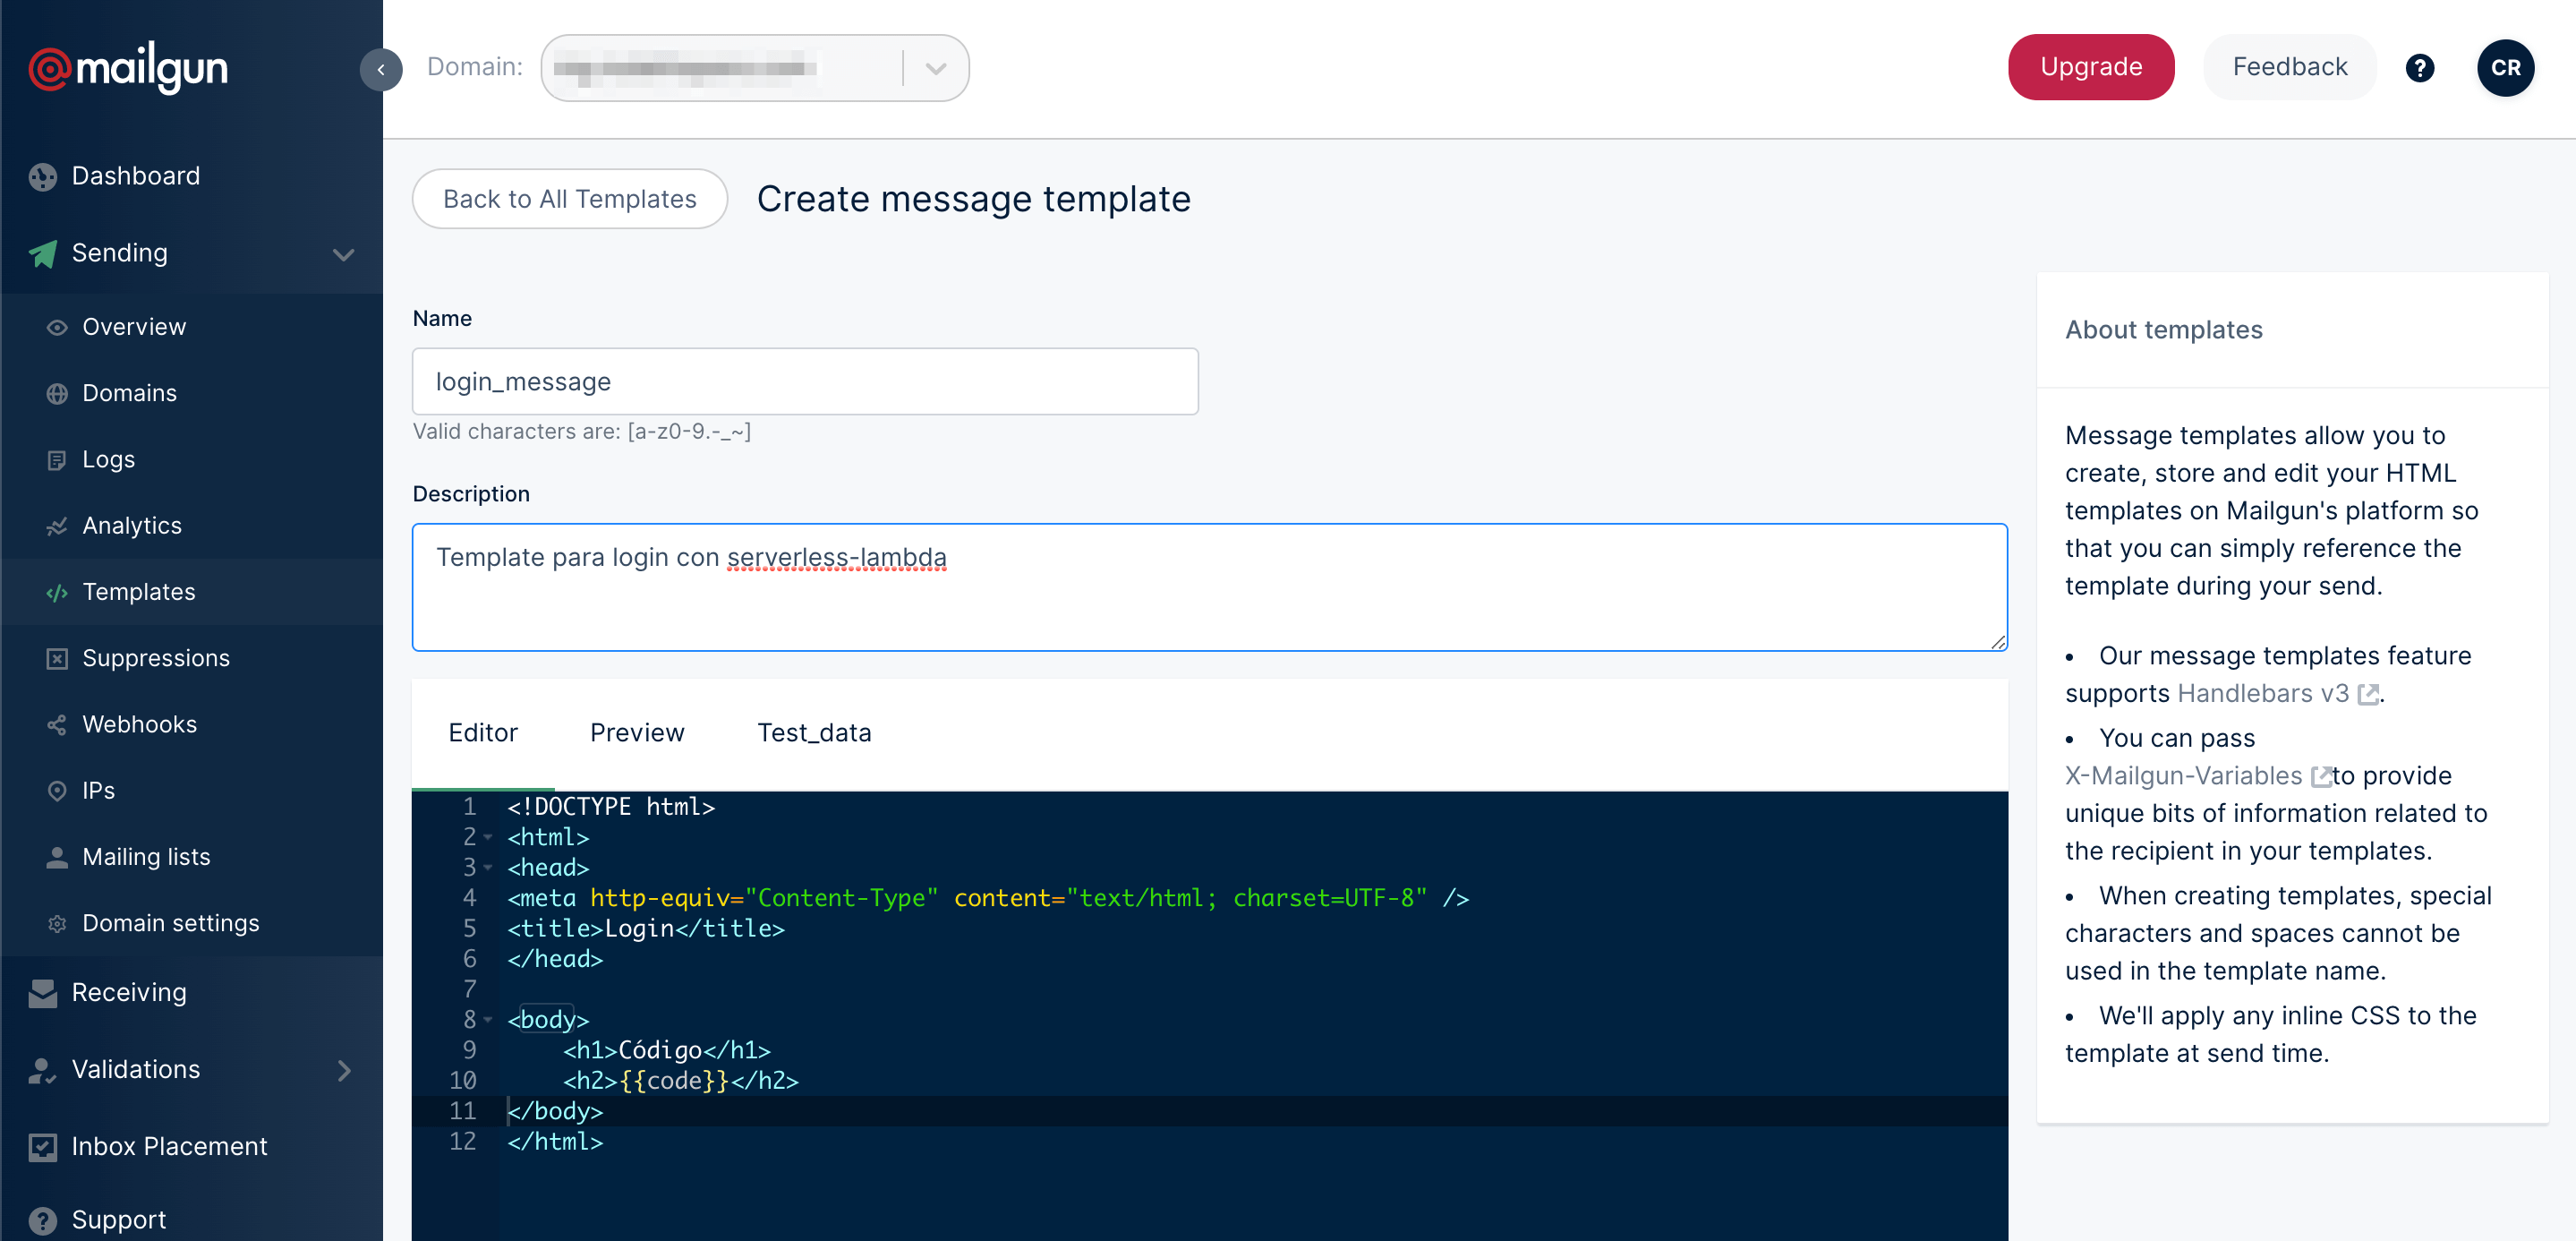Click the Receiving inbox icon
The height and width of the screenshot is (1241, 2576).
click(43, 993)
